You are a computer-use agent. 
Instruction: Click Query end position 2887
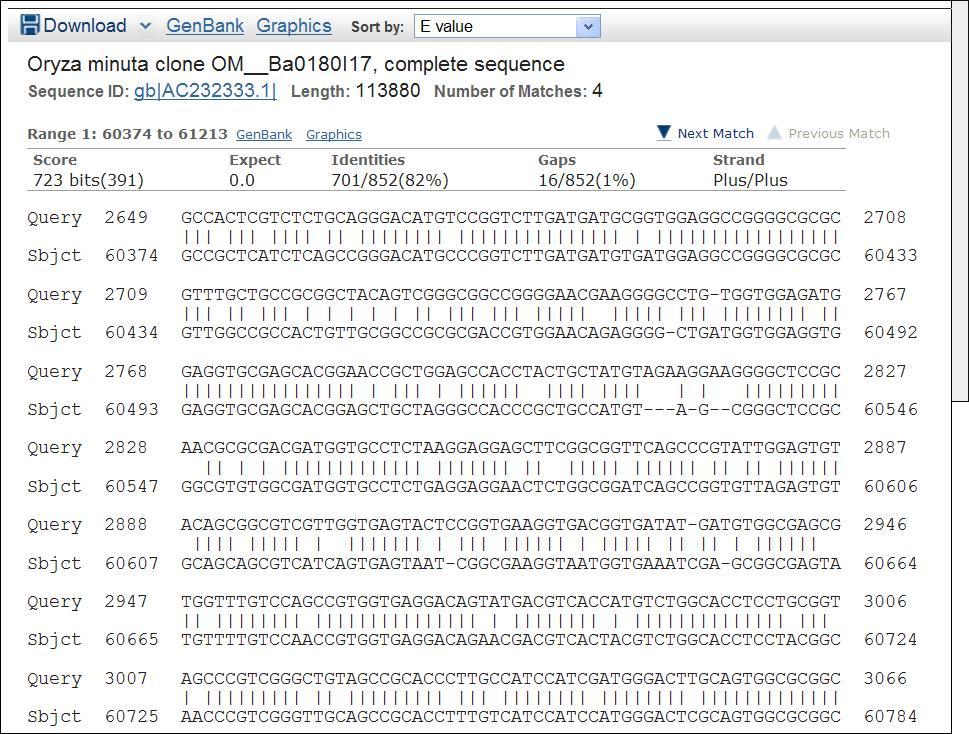tap(885, 448)
